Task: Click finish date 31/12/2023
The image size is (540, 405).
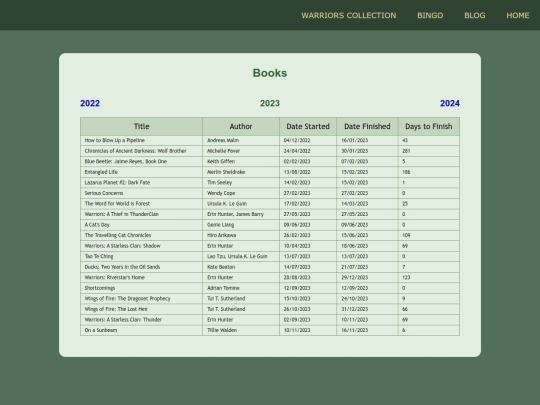Action: (x=354, y=309)
